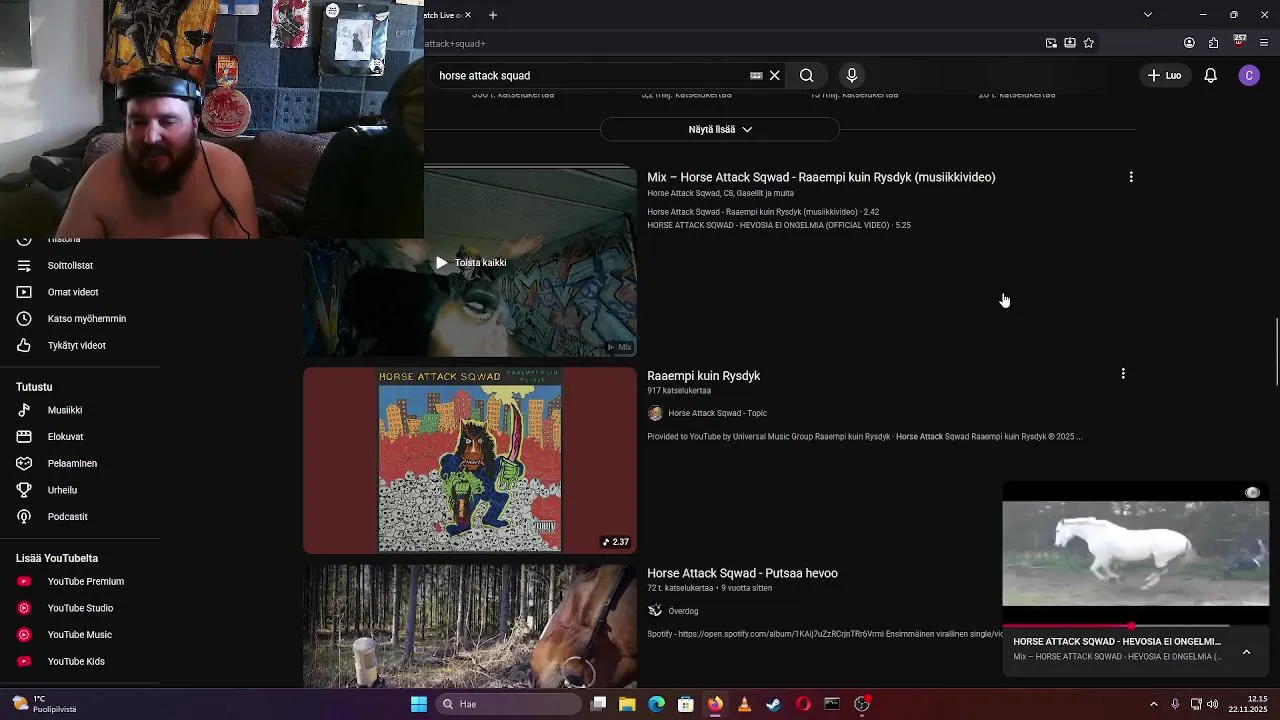Viewport: 1280px width, 720px height.
Task: Visit the Horse Attack Sqwad - Topic channel
Action: (x=717, y=413)
